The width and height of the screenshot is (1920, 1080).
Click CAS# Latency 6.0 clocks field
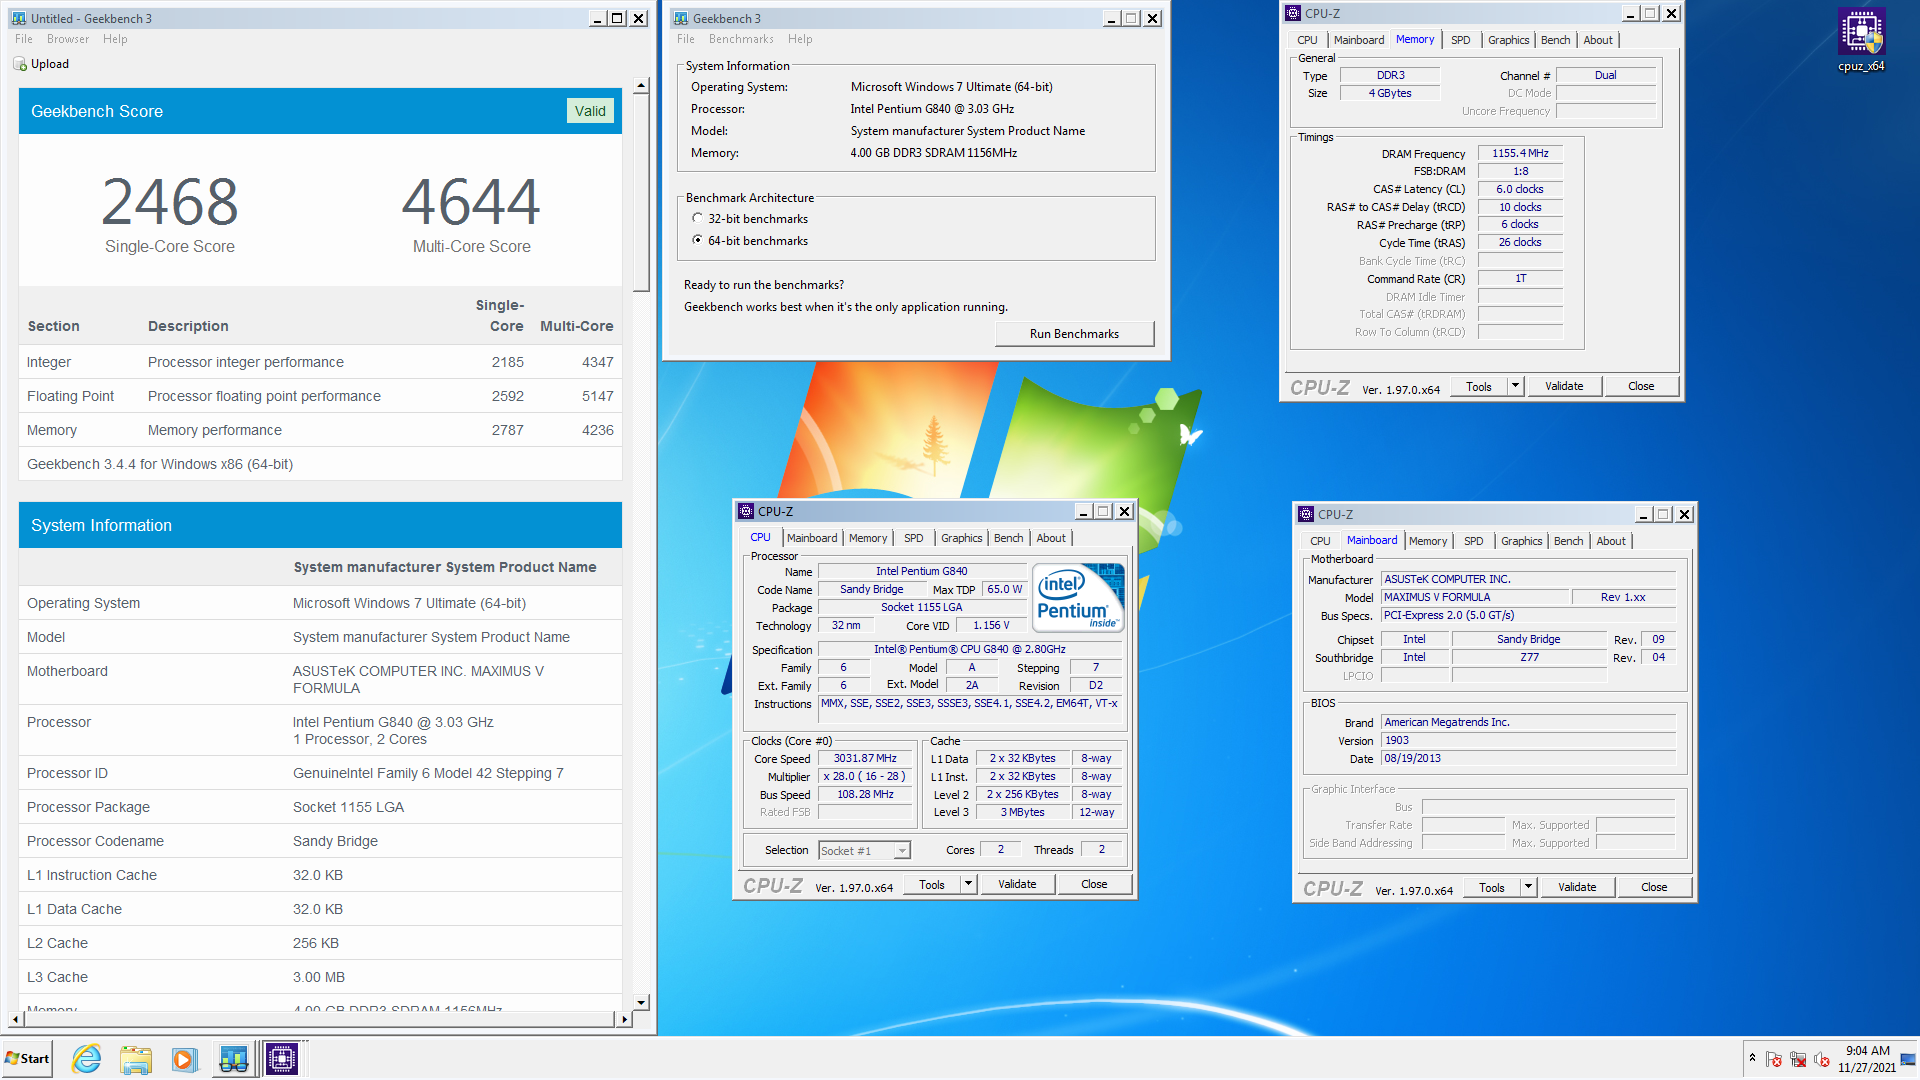coord(1520,189)
